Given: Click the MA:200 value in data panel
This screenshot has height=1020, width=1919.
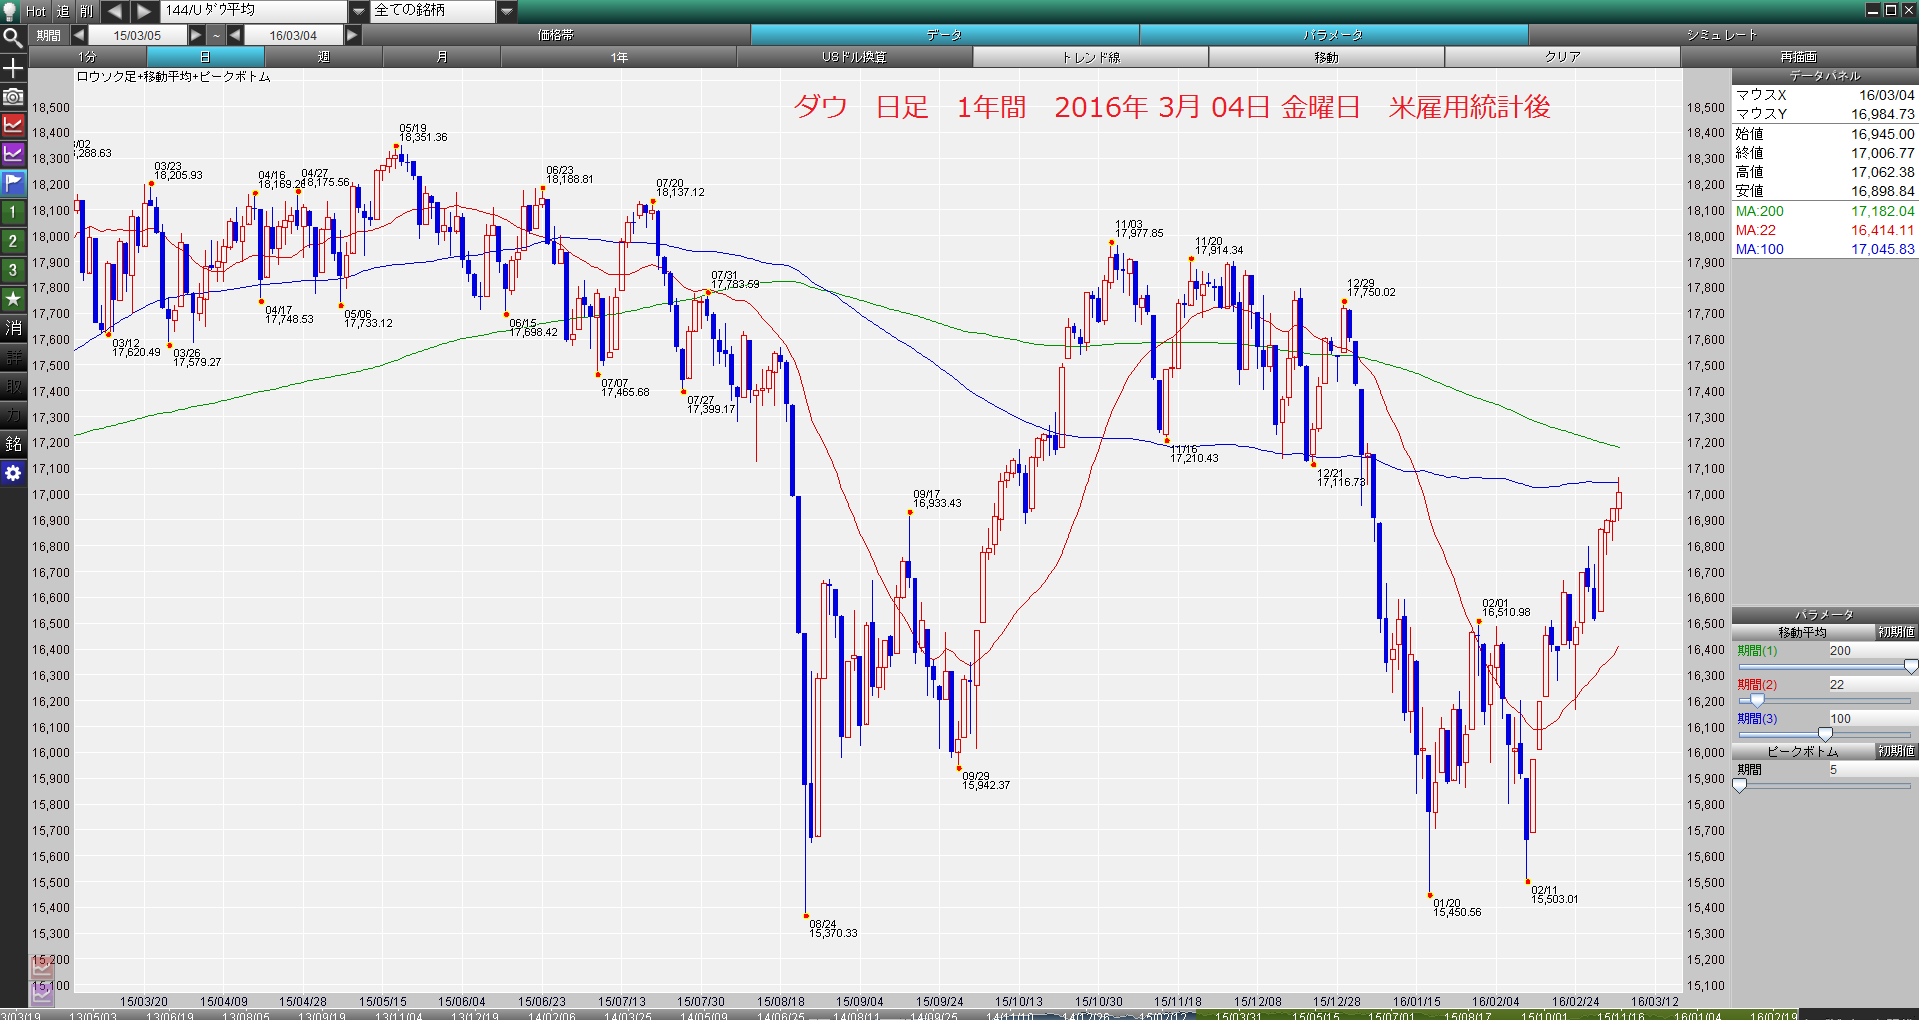Looking at the screenshot, I should point(1883,212).
